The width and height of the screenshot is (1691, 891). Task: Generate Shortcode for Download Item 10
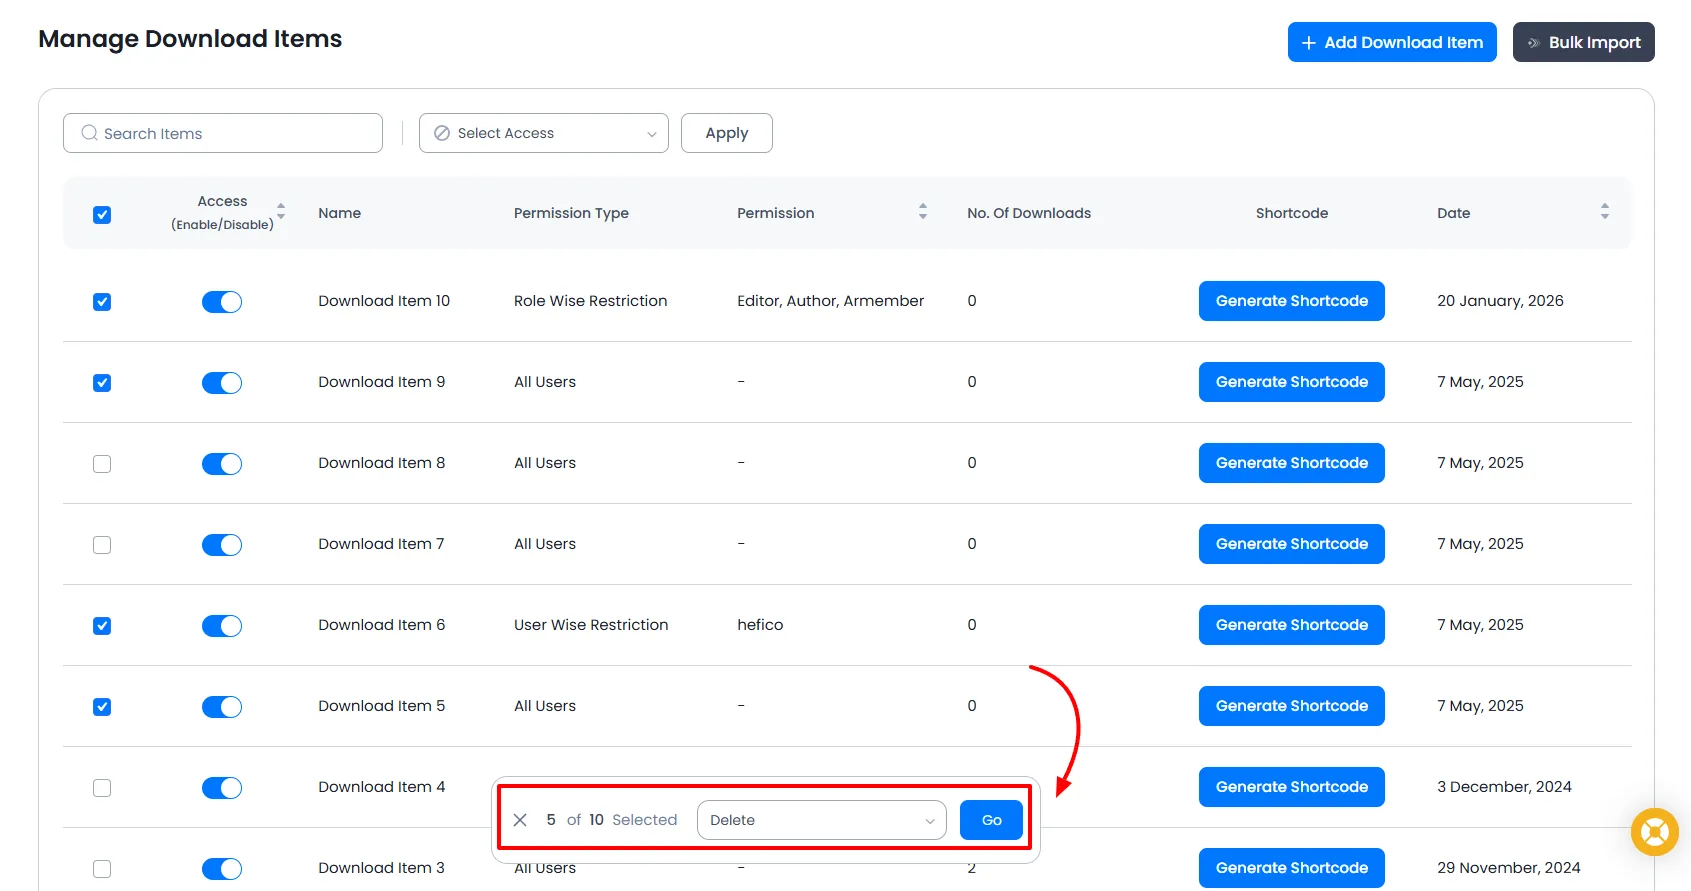point(1292,301)
